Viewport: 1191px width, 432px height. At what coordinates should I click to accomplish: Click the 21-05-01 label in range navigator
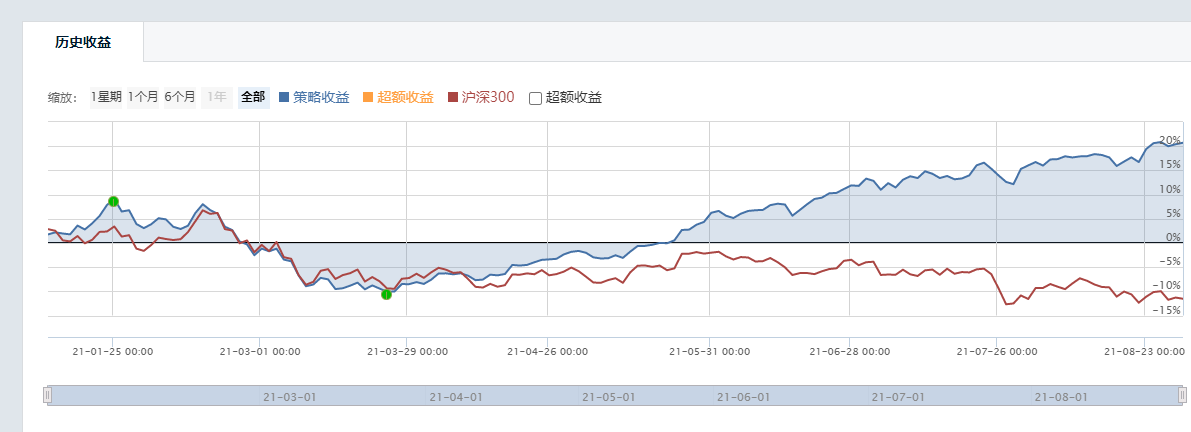[x=608, y=397]
